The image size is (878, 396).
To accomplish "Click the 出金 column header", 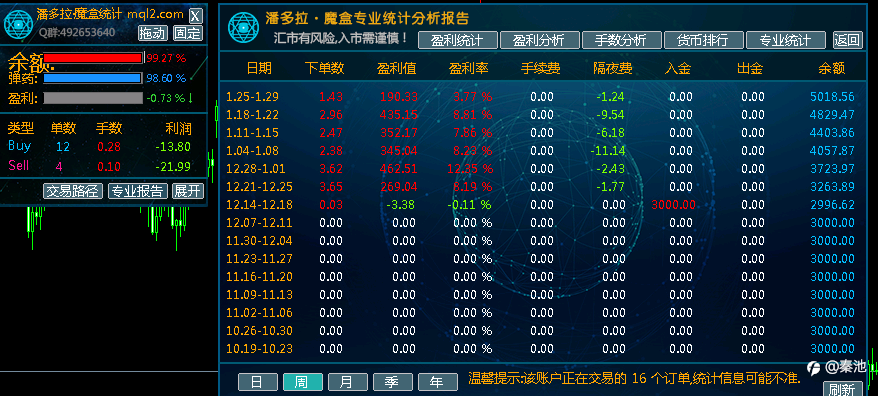I will click(x=750, y=69).
